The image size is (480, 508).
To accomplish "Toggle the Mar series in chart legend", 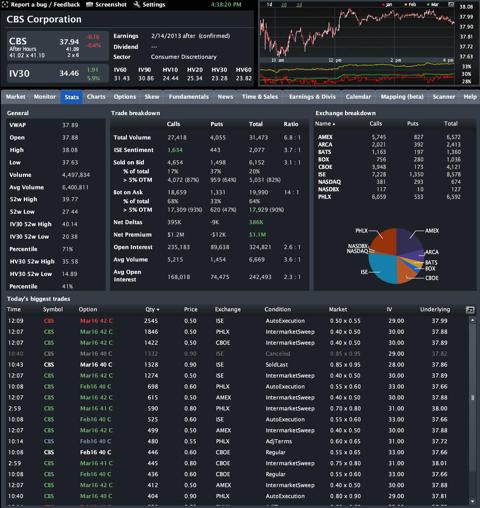I will (x=433, y=5).
